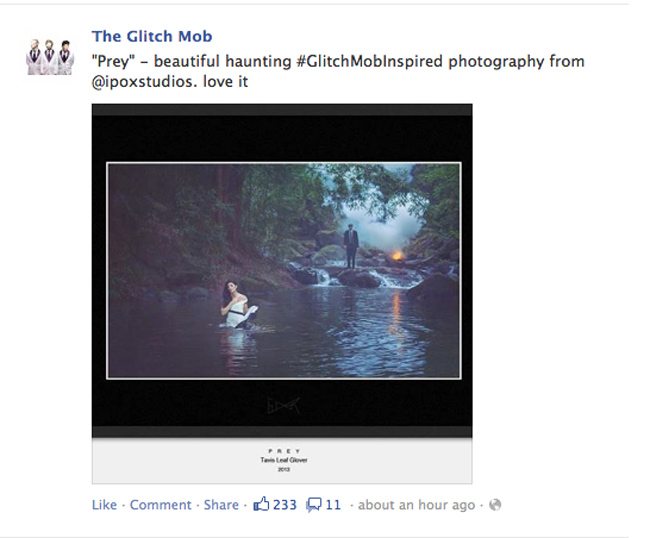Click the comment speech bubble icon
Image resolution: width=650 pixels, height=538 pixels.
click(313, 505)
